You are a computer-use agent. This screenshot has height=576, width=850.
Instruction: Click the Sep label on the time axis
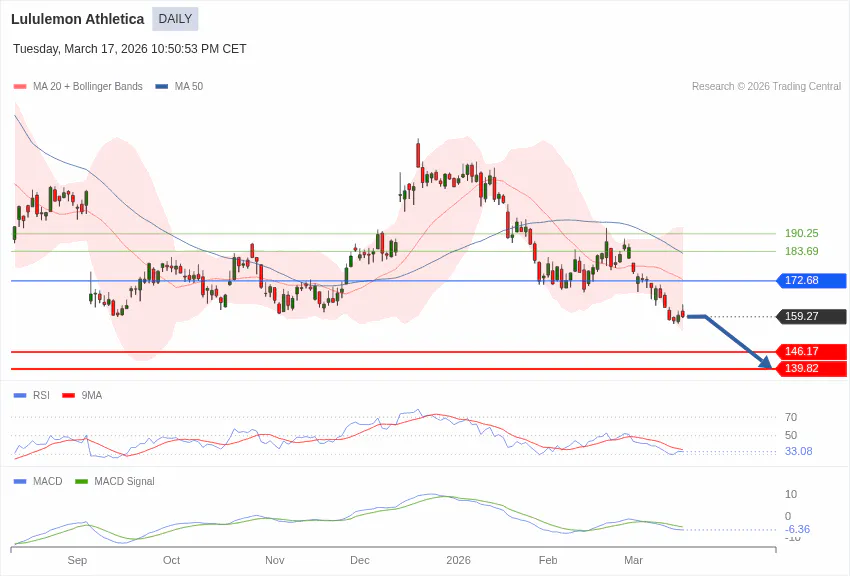coord(77,560)
